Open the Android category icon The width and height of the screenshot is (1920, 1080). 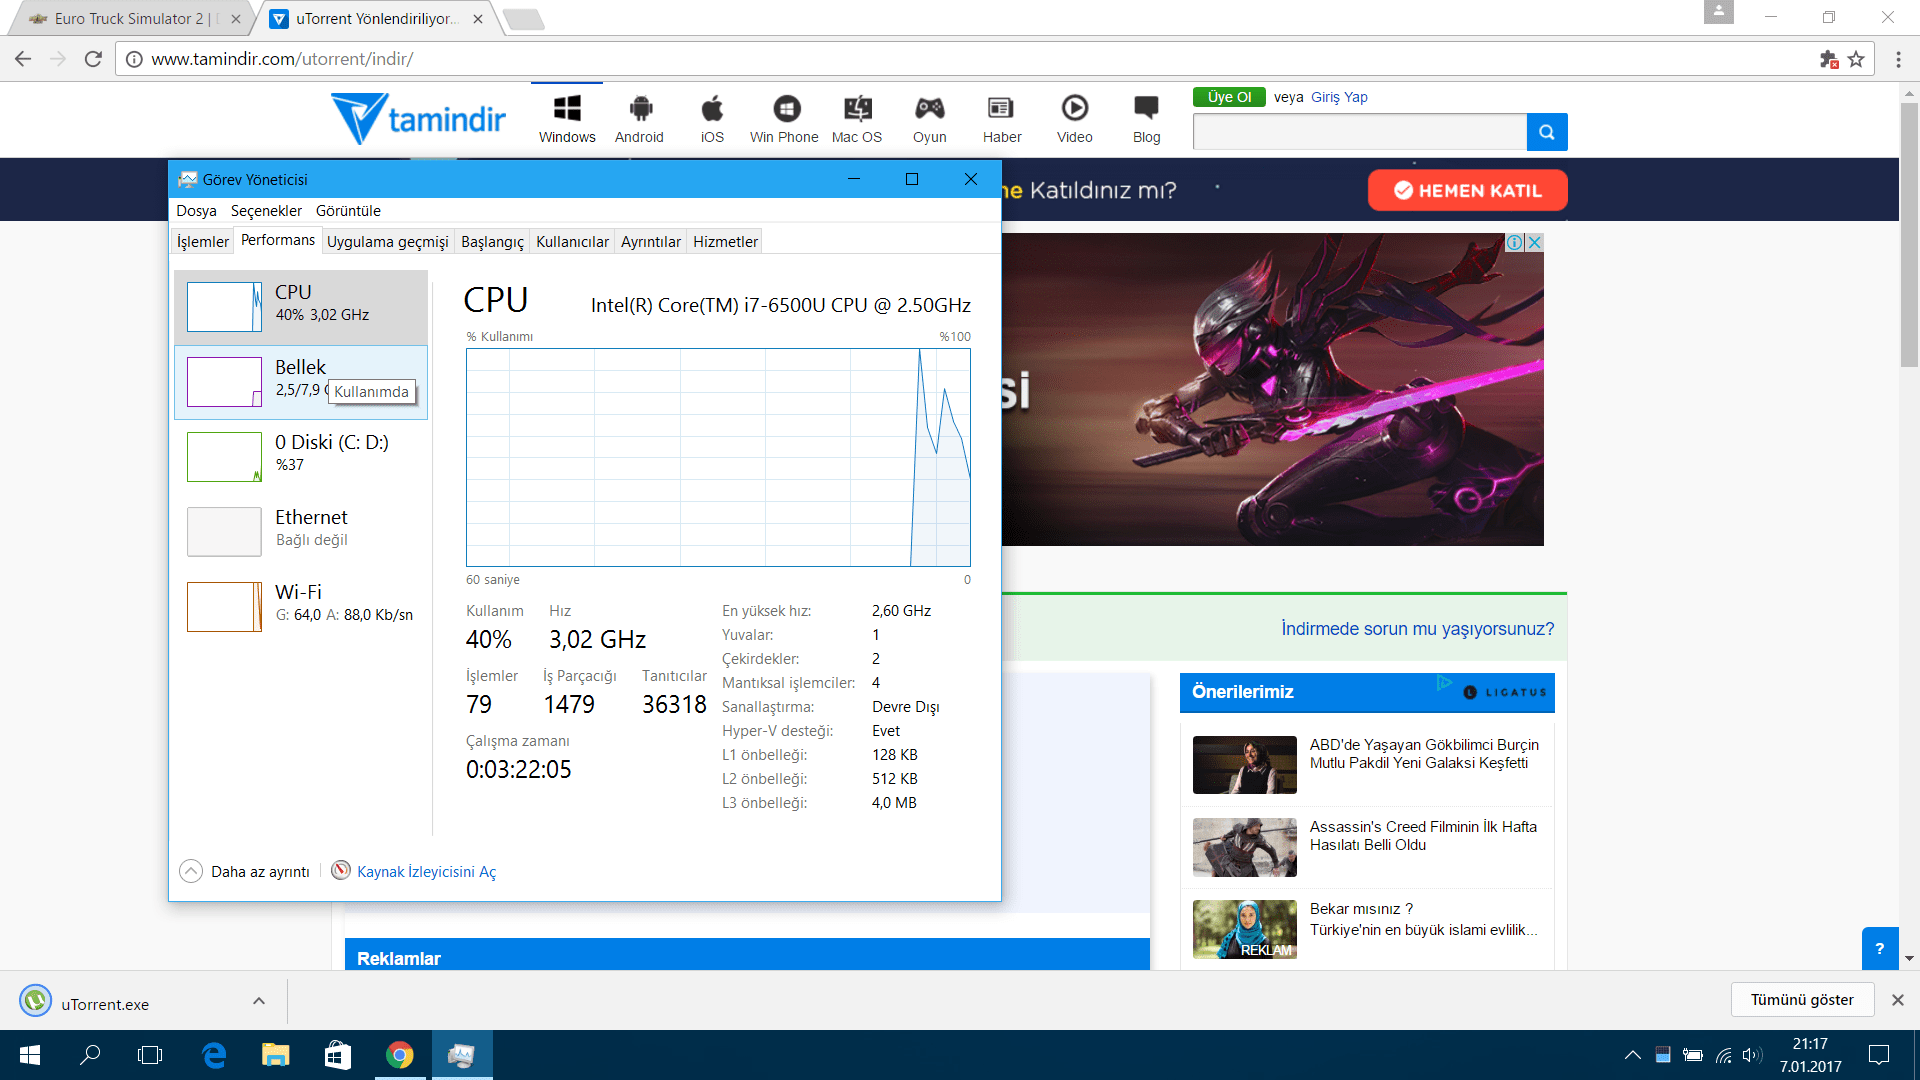tap(640, 109)
